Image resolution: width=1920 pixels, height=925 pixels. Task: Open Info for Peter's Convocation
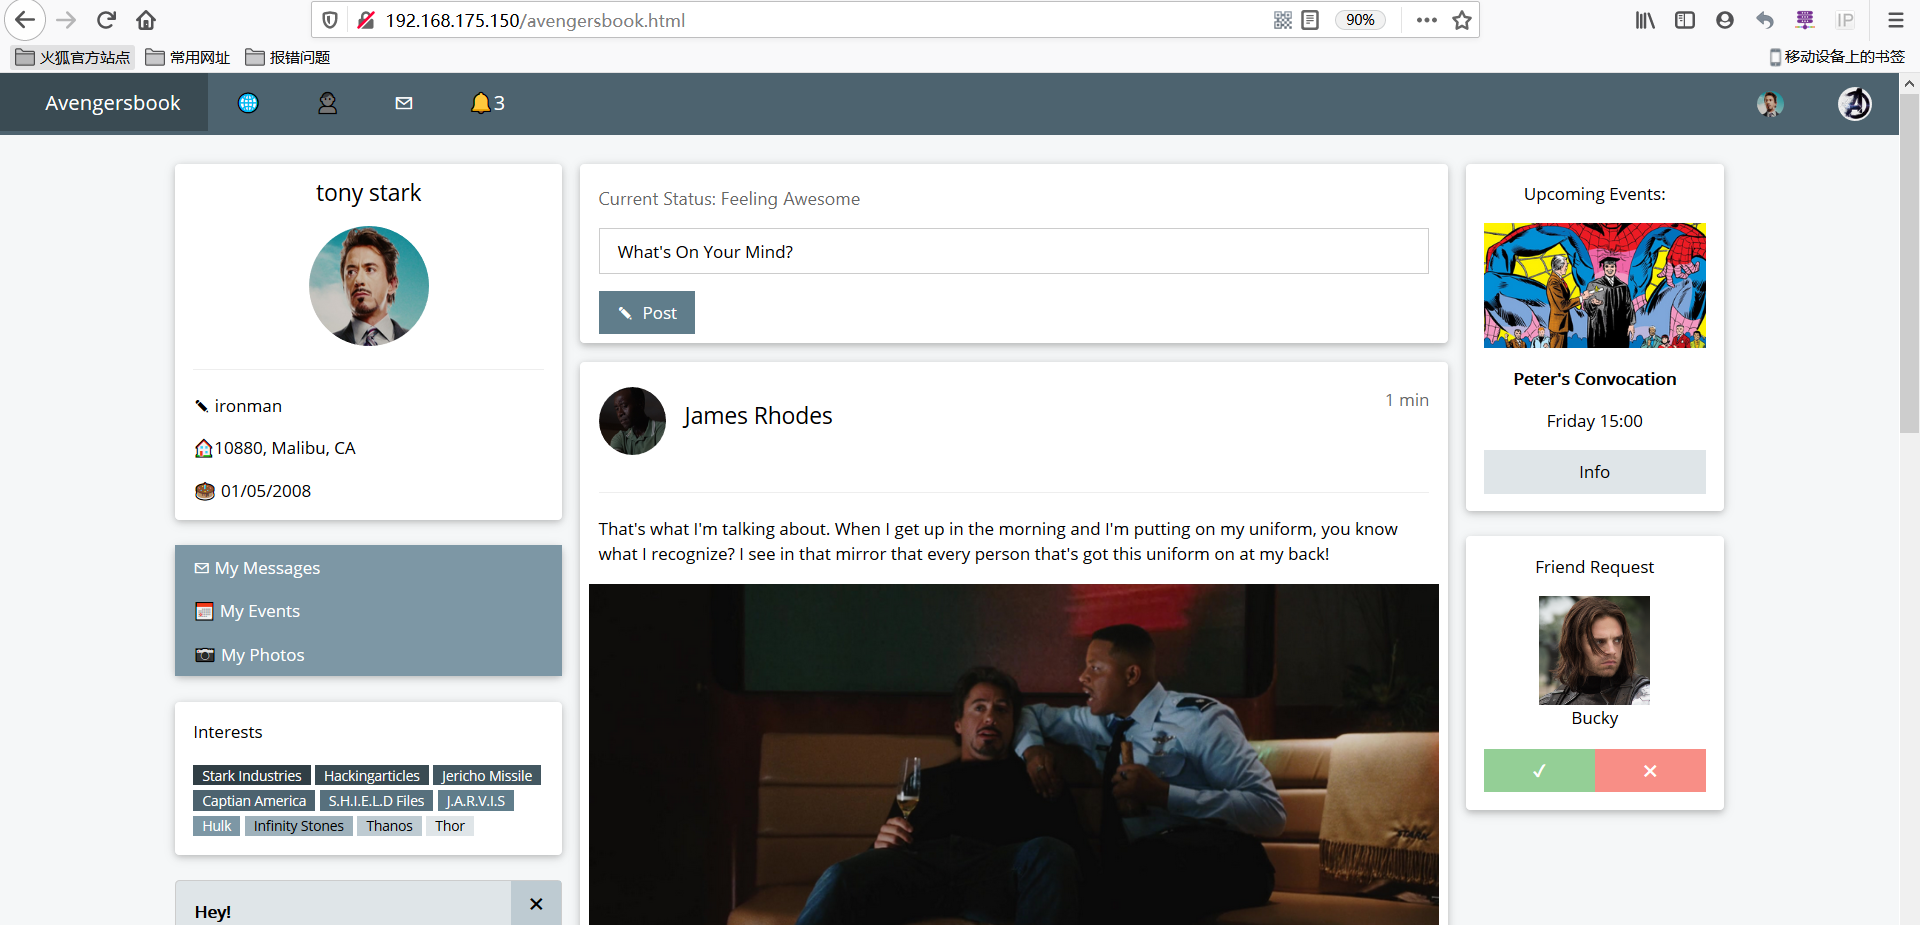1594,472
